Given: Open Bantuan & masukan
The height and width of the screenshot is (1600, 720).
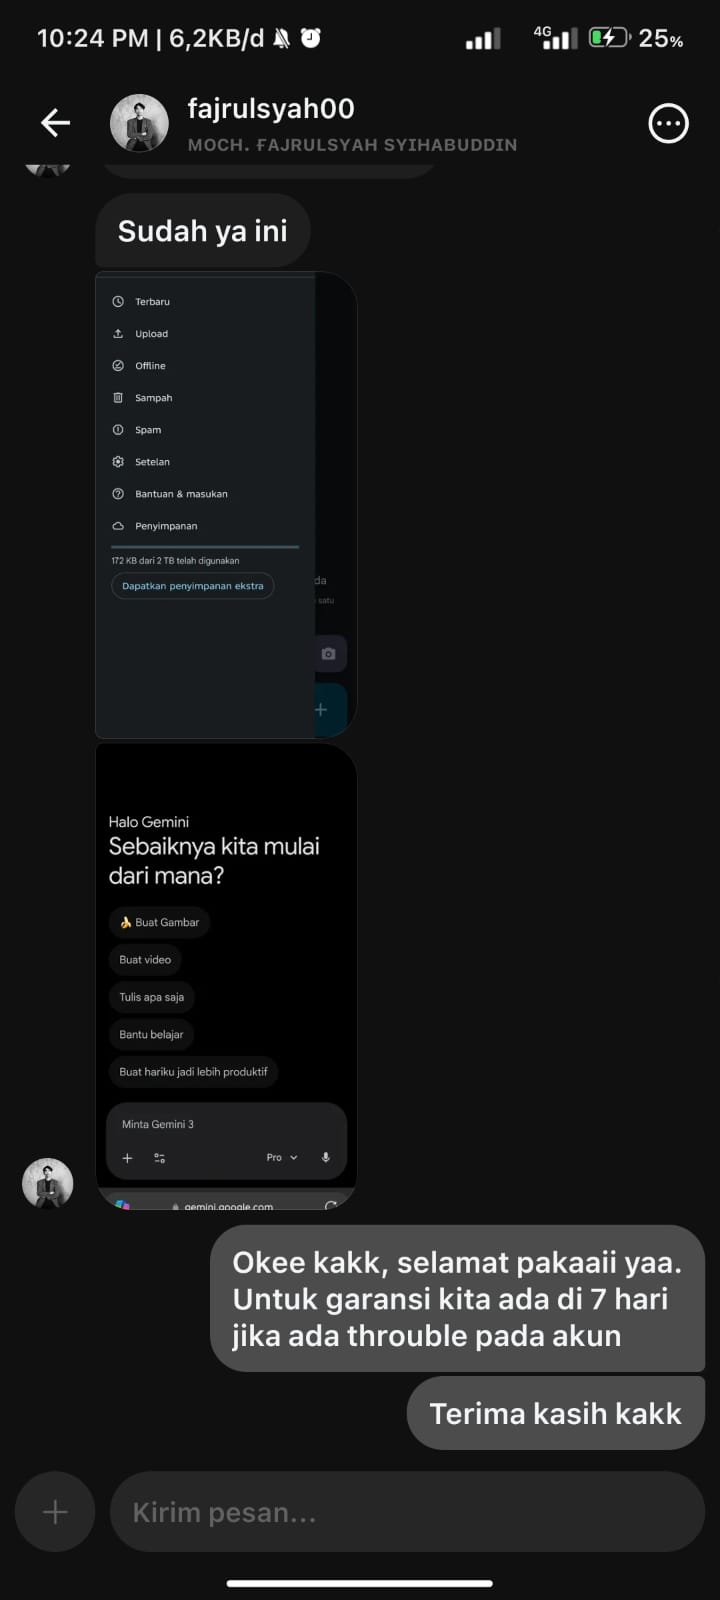Looking at the screenshot, I should pyautogui.click(x=180, y=493).
